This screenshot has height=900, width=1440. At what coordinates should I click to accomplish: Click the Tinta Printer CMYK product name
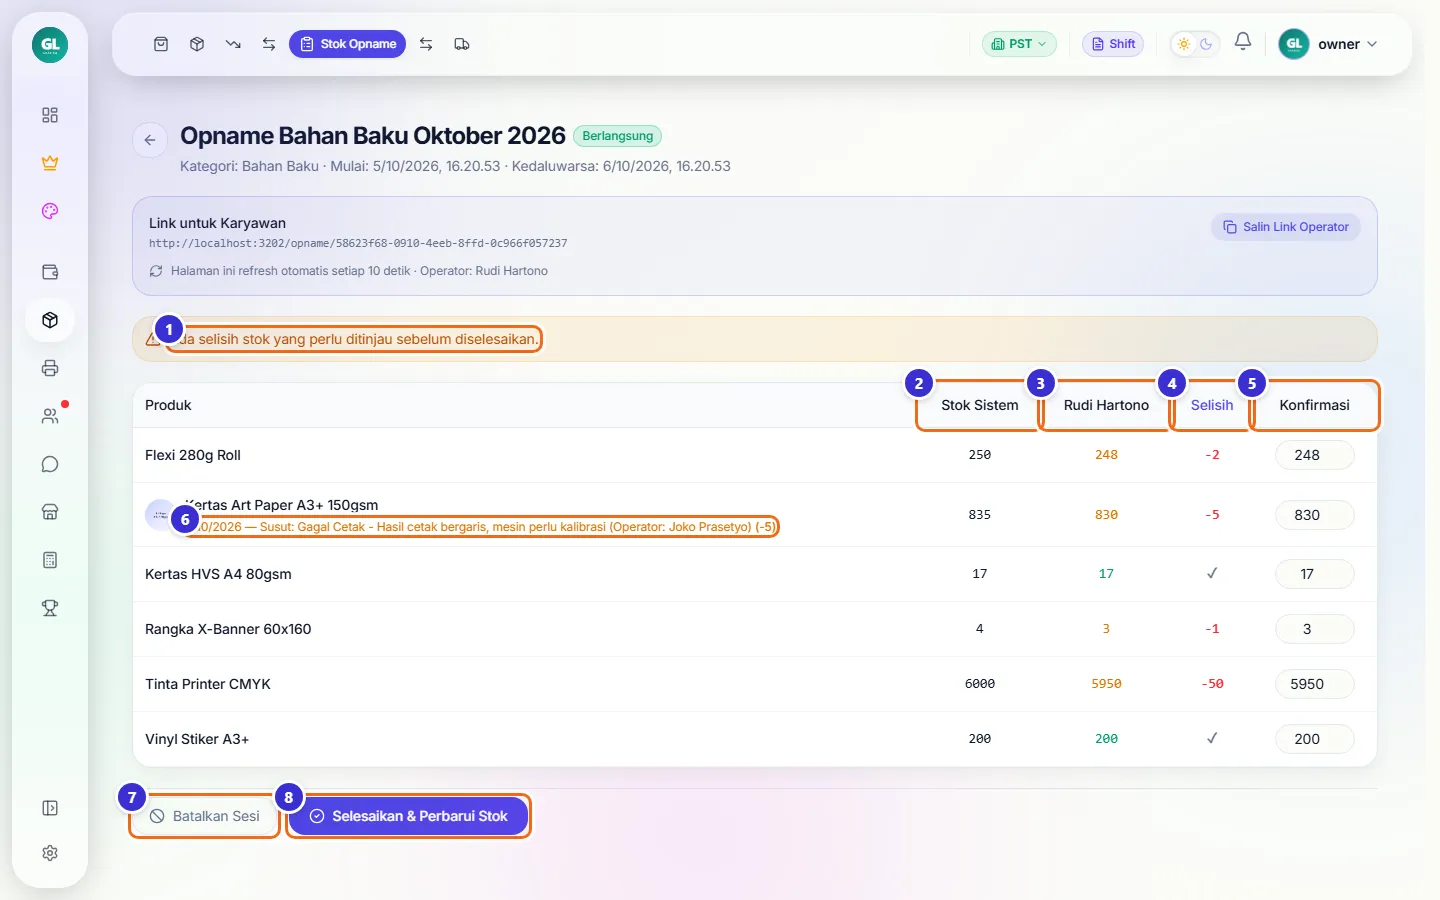[208, 684]
